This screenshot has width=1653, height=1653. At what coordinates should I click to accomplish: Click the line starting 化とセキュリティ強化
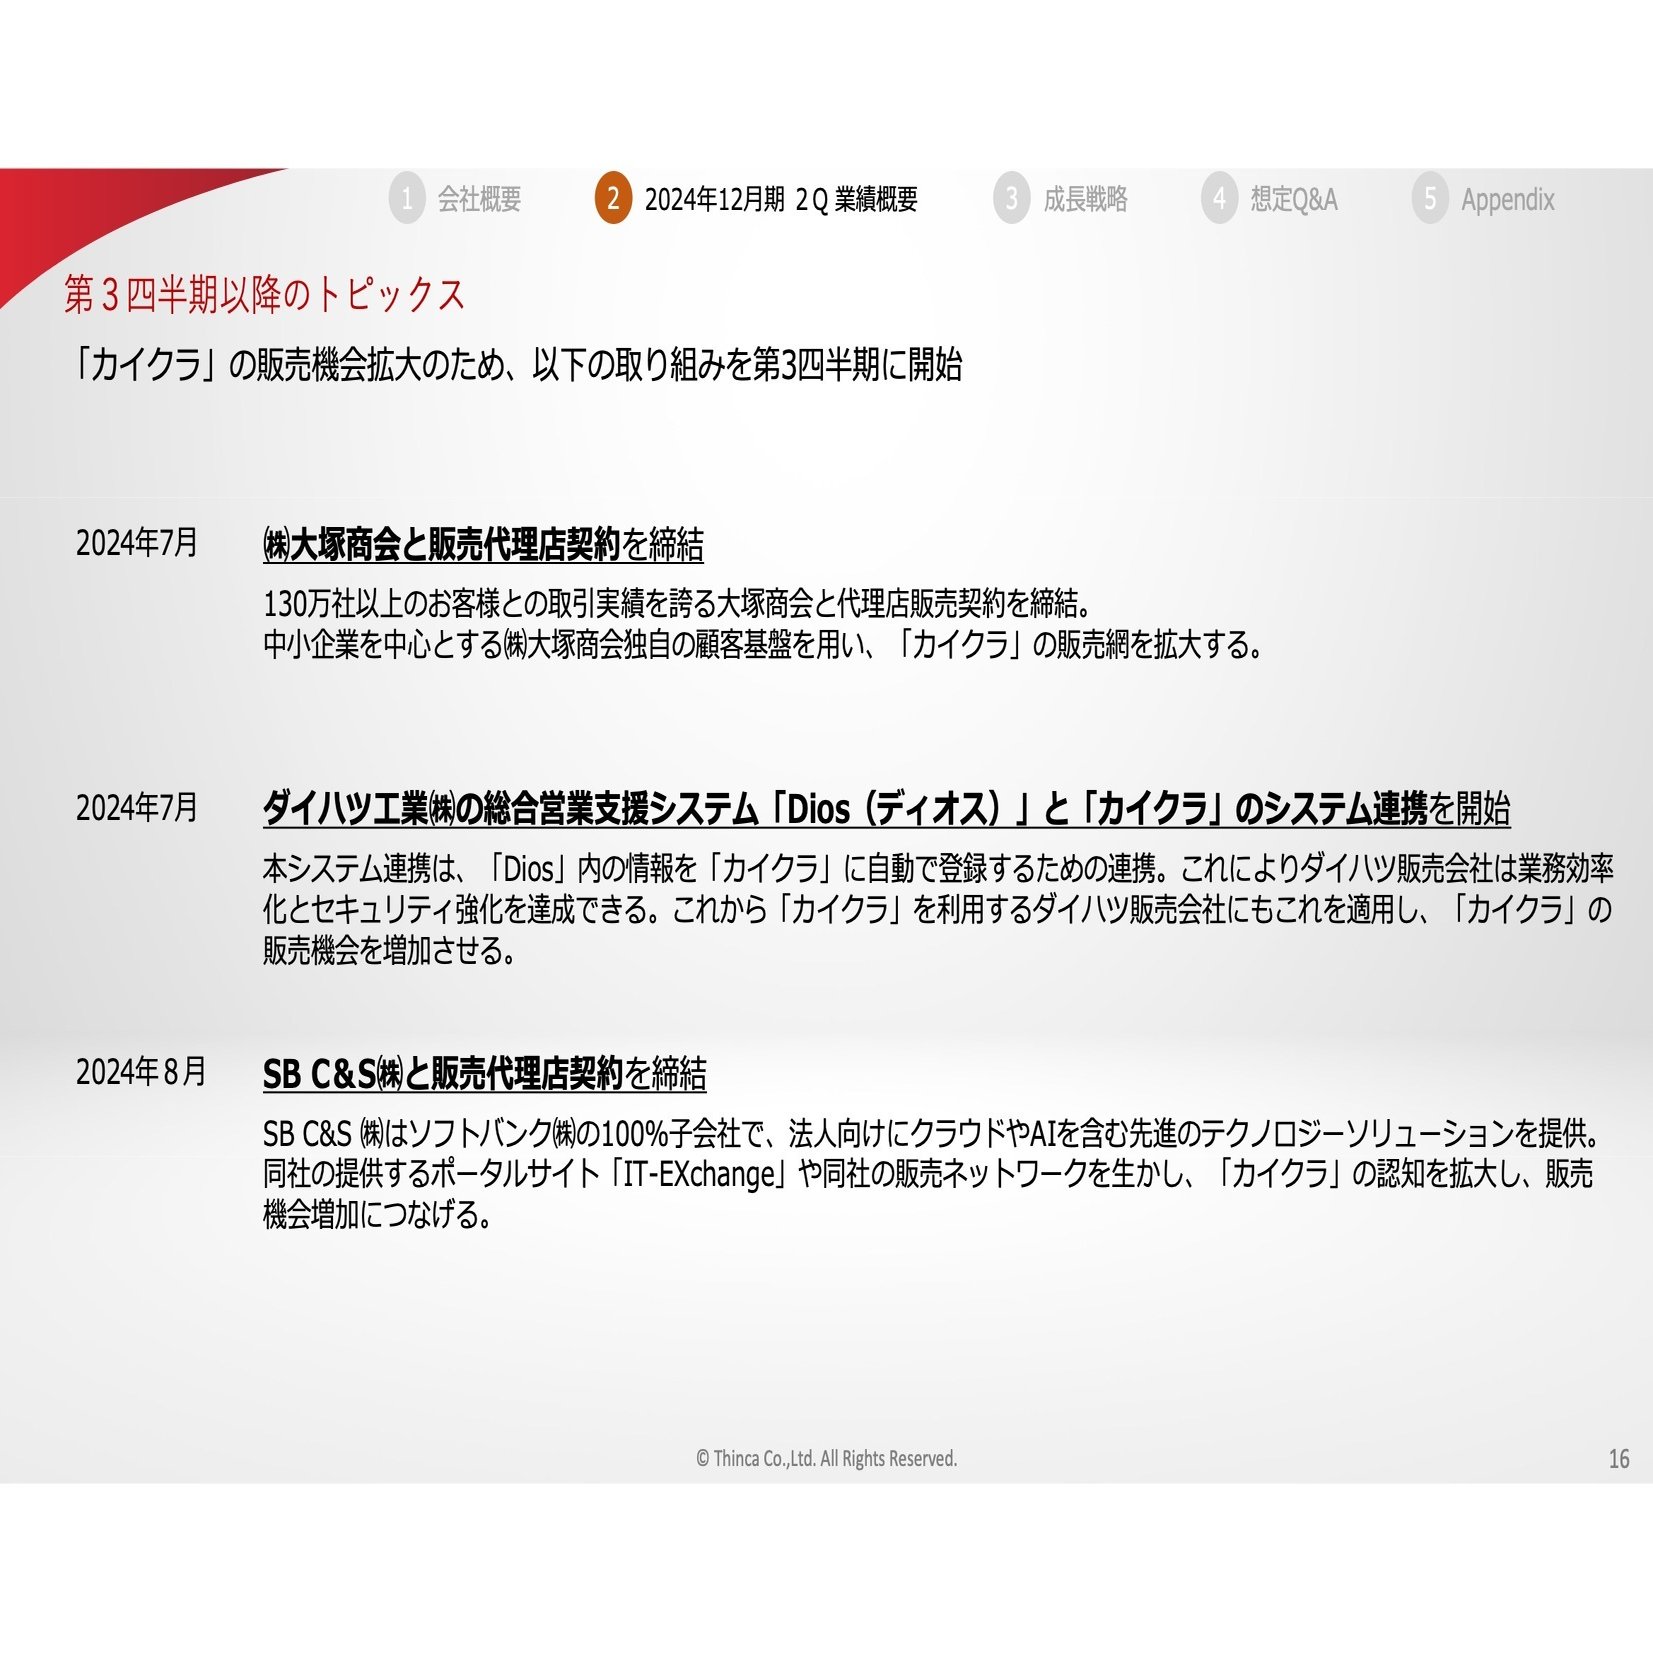pyautogui.click(x=938, y=909)
